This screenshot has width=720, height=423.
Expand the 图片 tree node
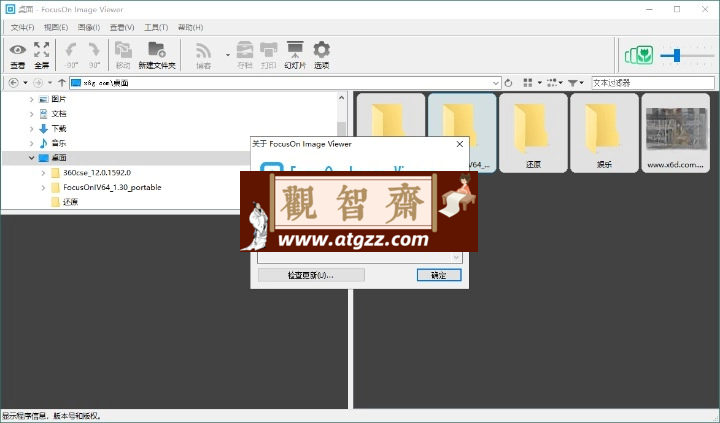click(x=31, y=99)
